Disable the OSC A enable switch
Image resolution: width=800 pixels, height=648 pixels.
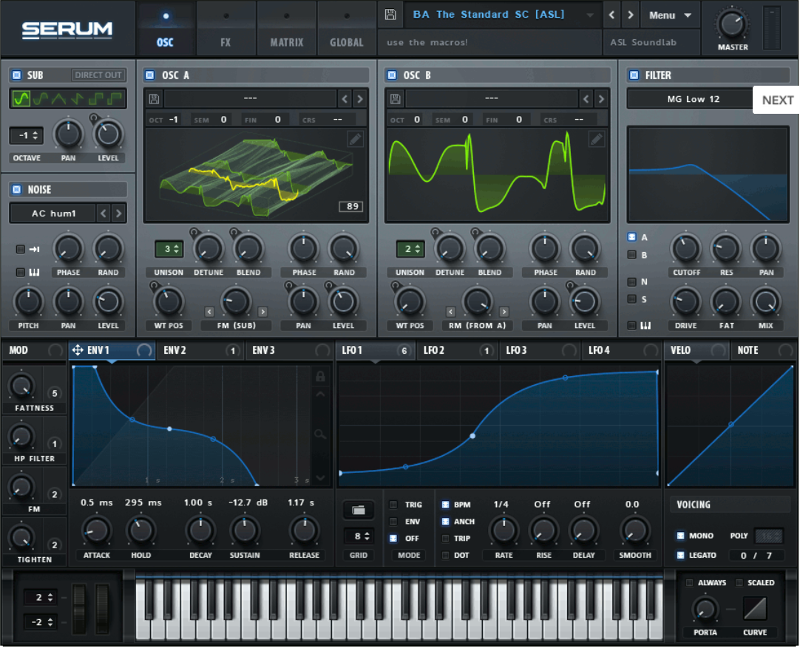(150, 75)
